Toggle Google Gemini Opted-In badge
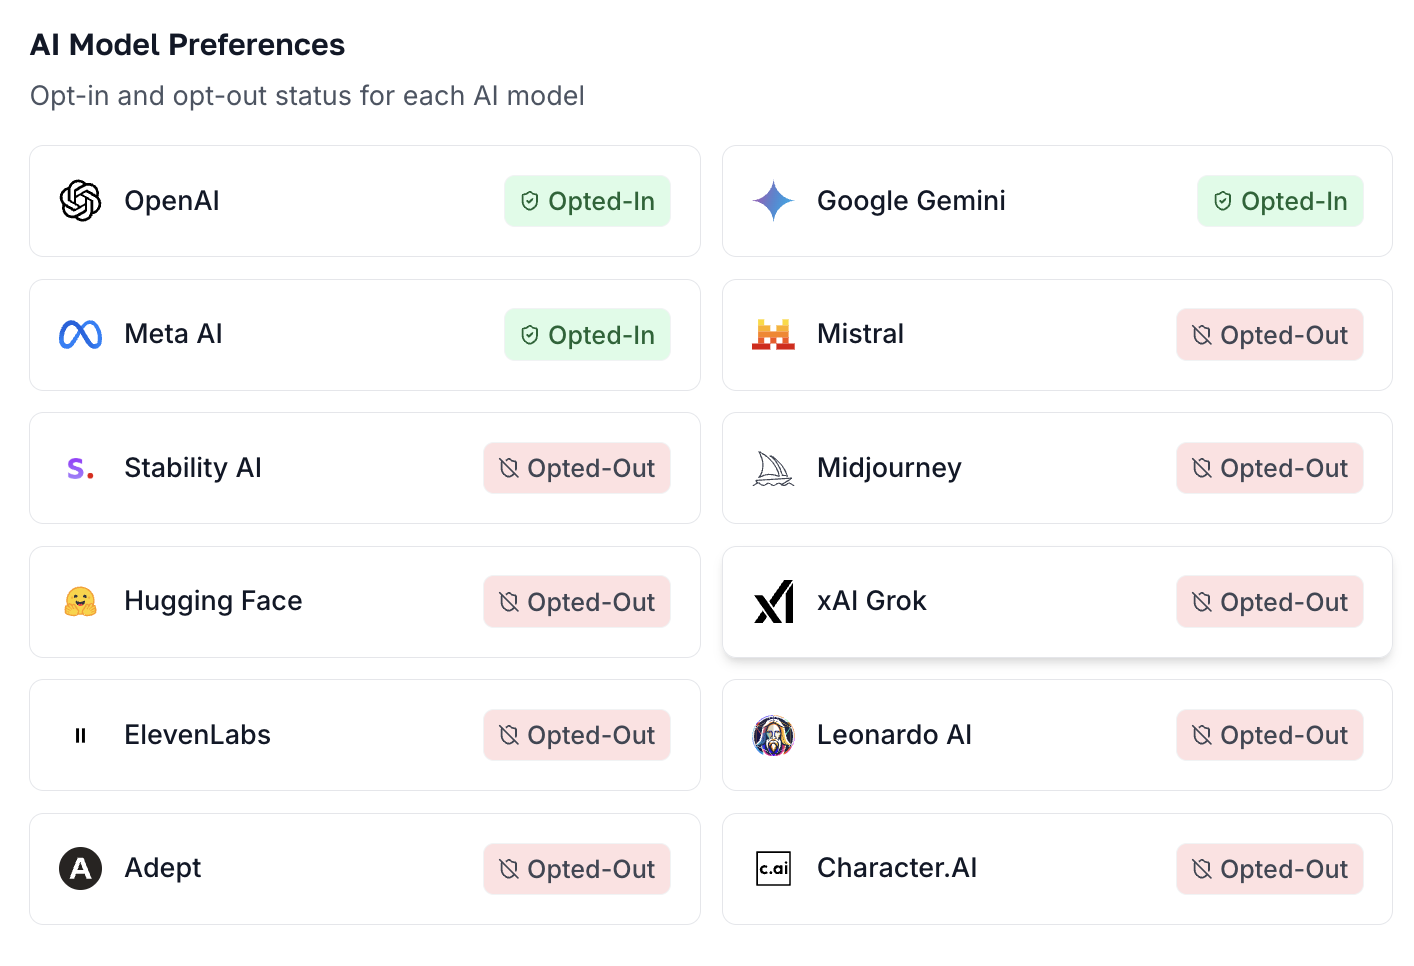 coord(1280,201)
